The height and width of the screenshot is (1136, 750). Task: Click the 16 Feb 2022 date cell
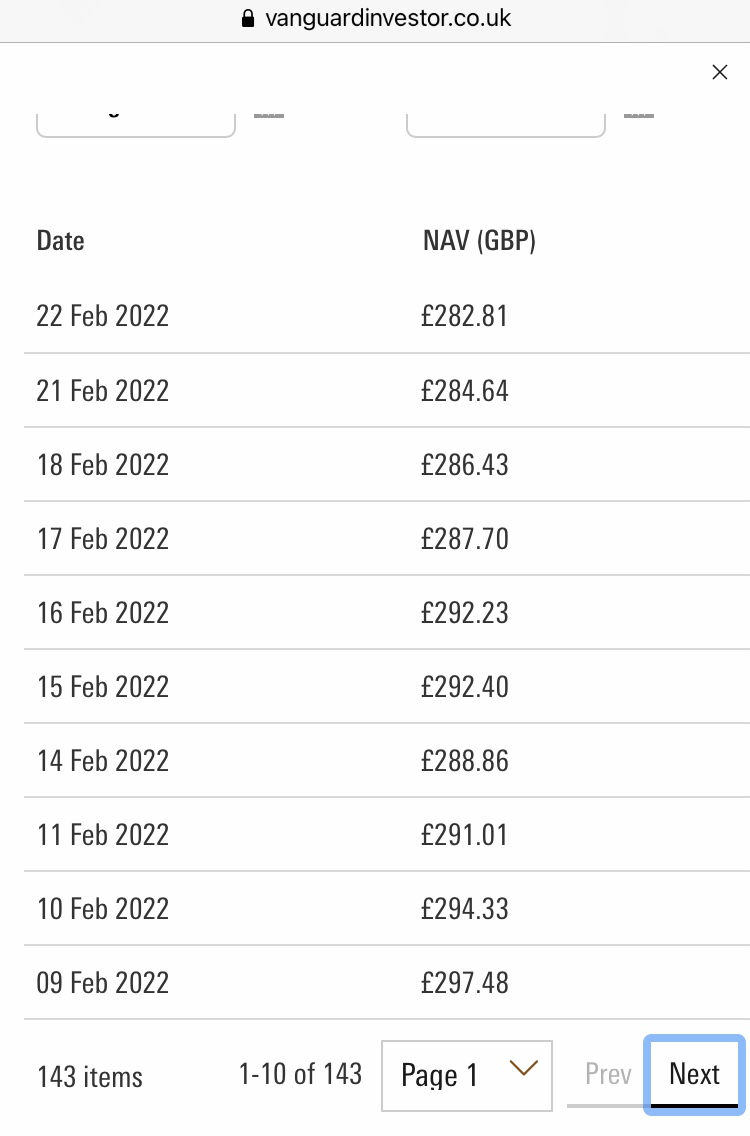click(x=103, y=613)
